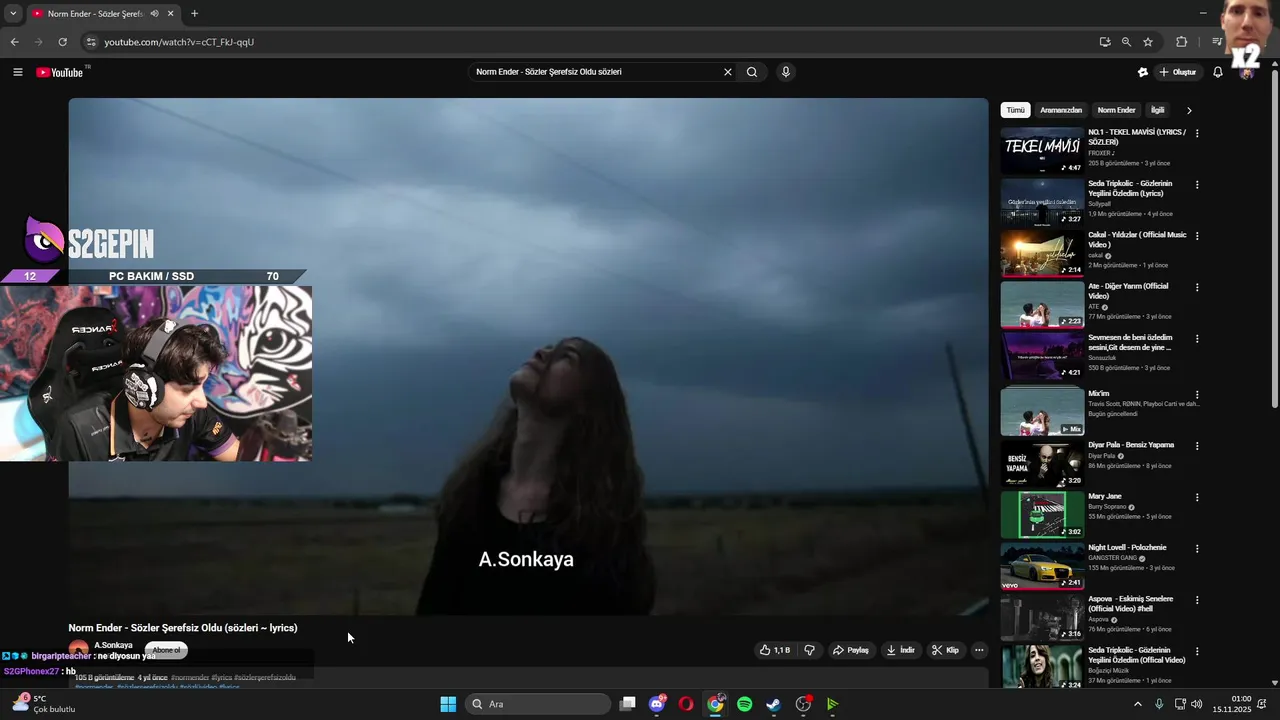
Task: Open Sevmesen de beni özledim video title
Action: [x=1130, y=342]
